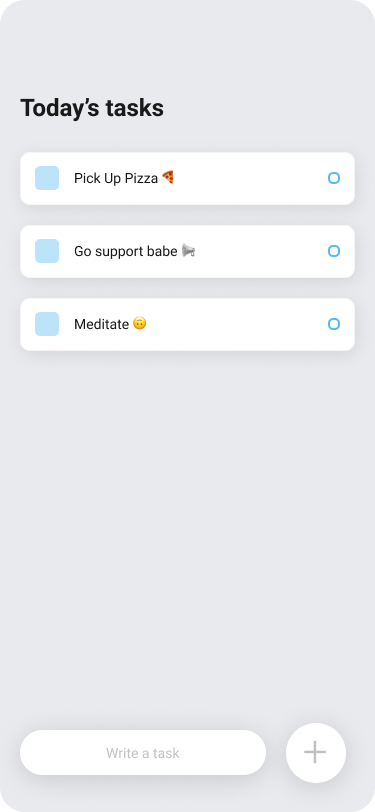Click blue square icon on Pick Up Pizza
375x812 pixels.
coord(47,178)
